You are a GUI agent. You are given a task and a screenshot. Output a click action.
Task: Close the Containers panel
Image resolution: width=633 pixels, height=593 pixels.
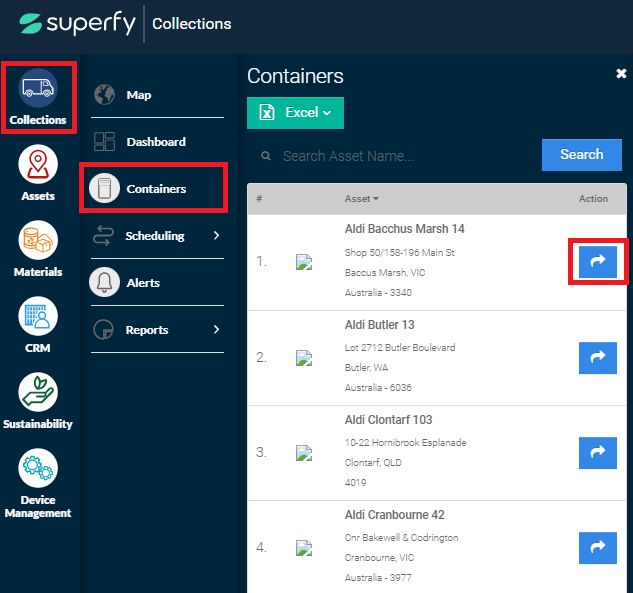point(621,73)
